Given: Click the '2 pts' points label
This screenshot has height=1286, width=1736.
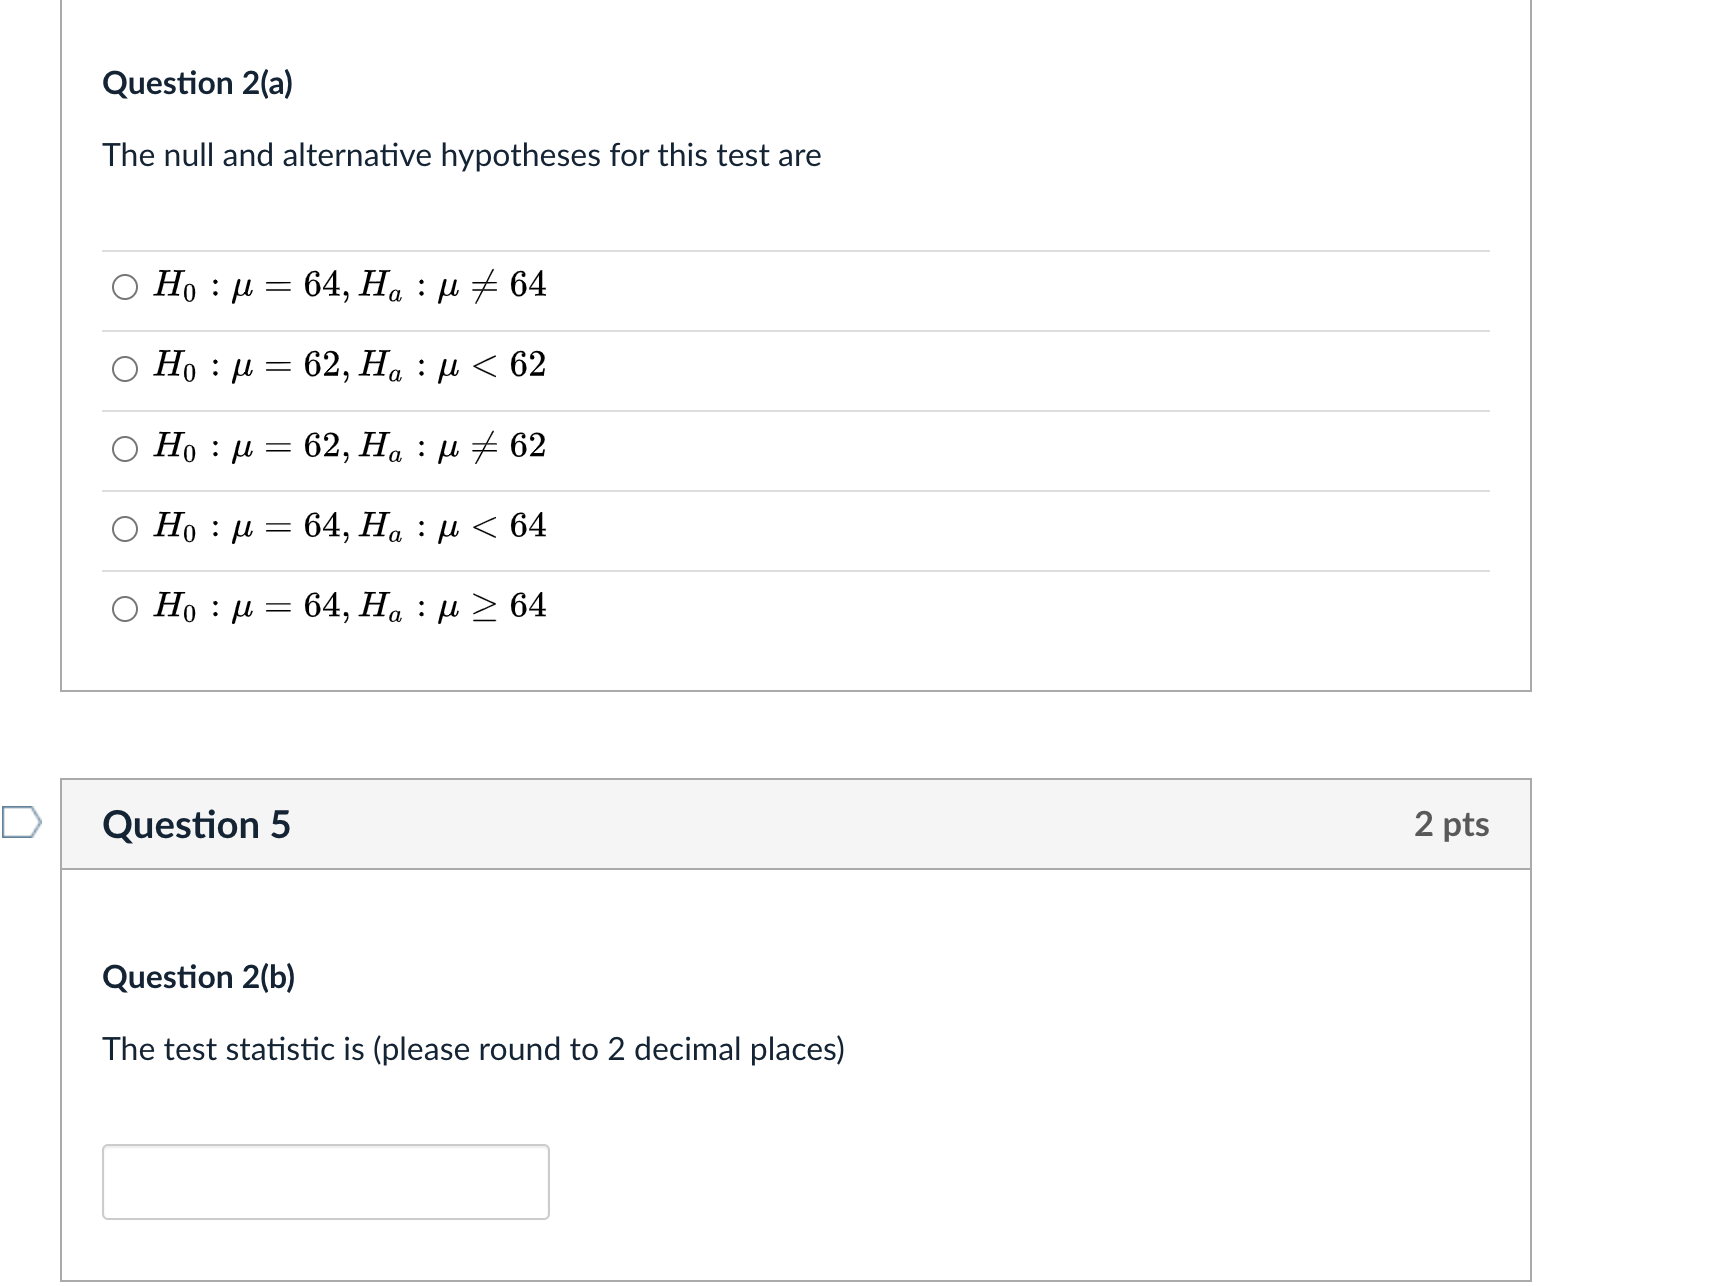Looking at the screenshot, I should click(x=1451, y=824).
